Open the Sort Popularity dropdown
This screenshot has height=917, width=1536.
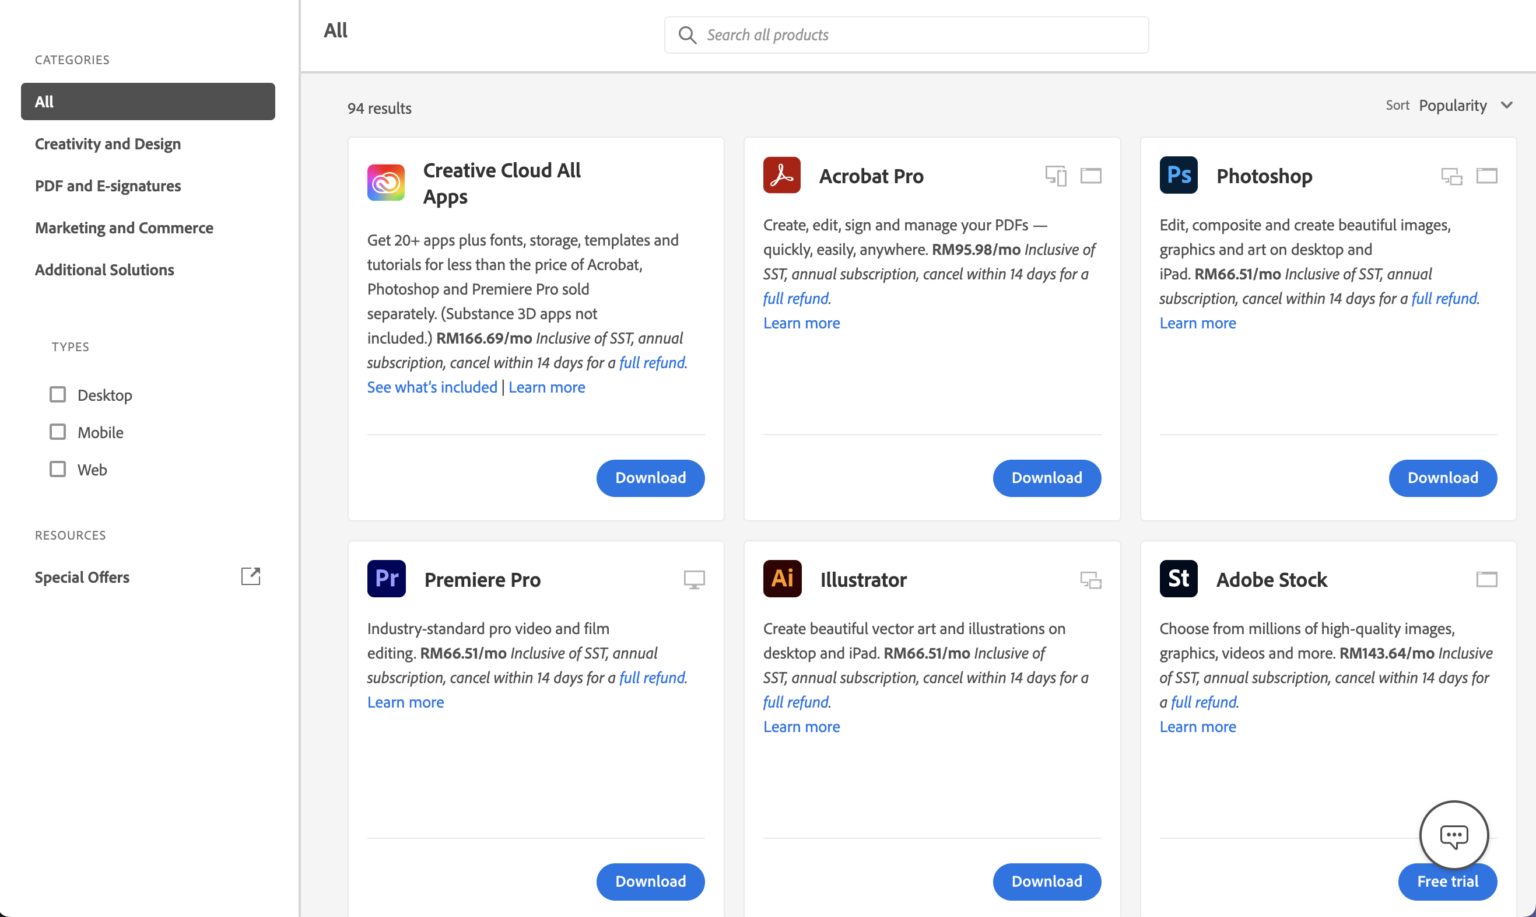(x=1465, y=105)
